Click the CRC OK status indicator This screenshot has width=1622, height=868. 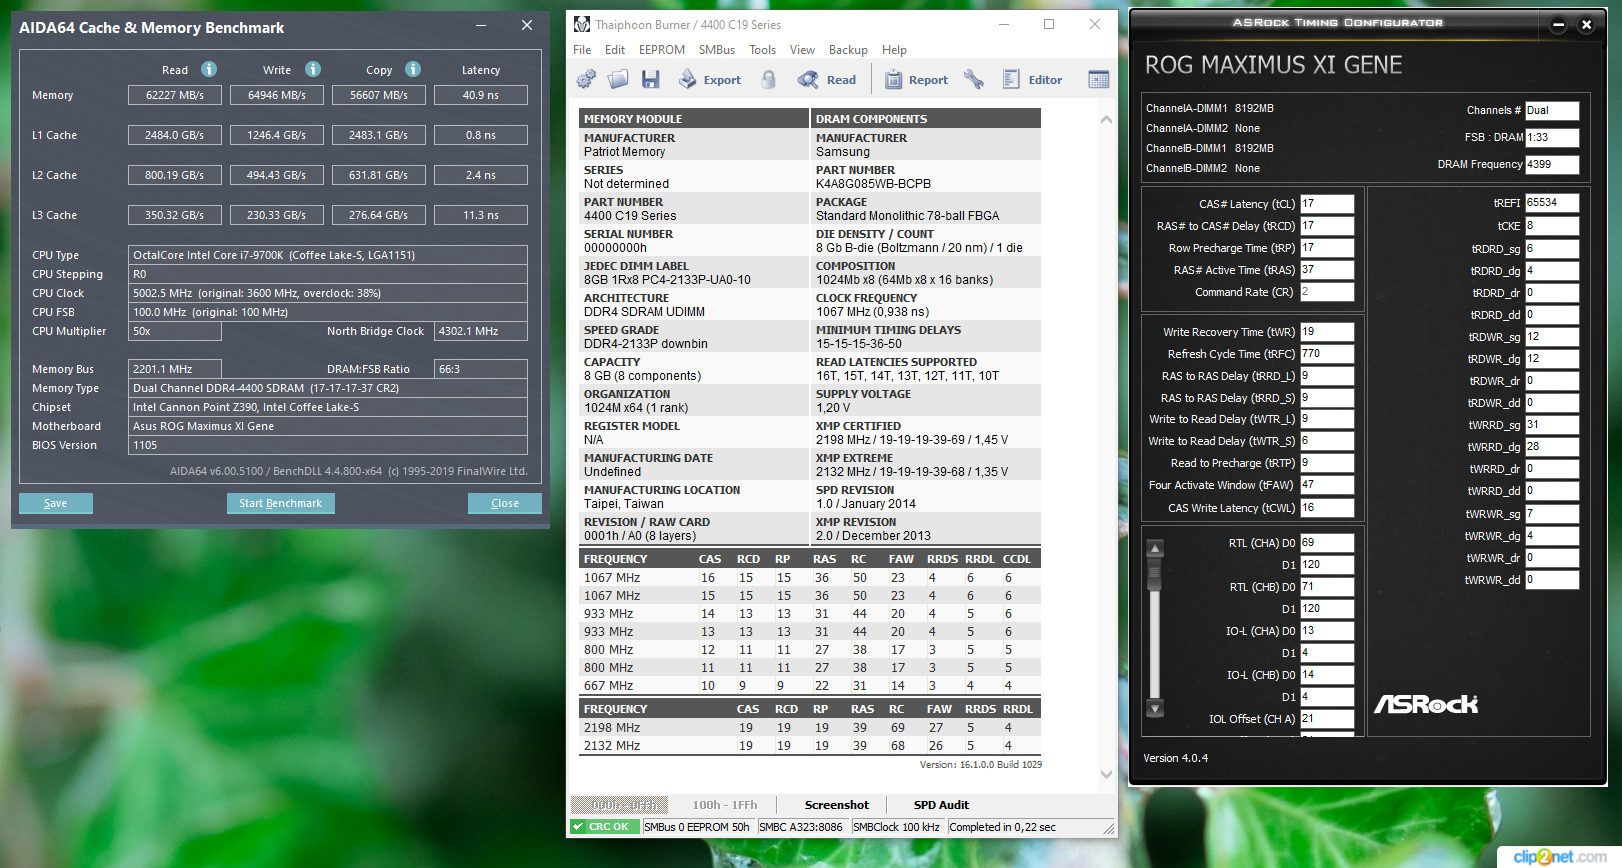(606, 827)
